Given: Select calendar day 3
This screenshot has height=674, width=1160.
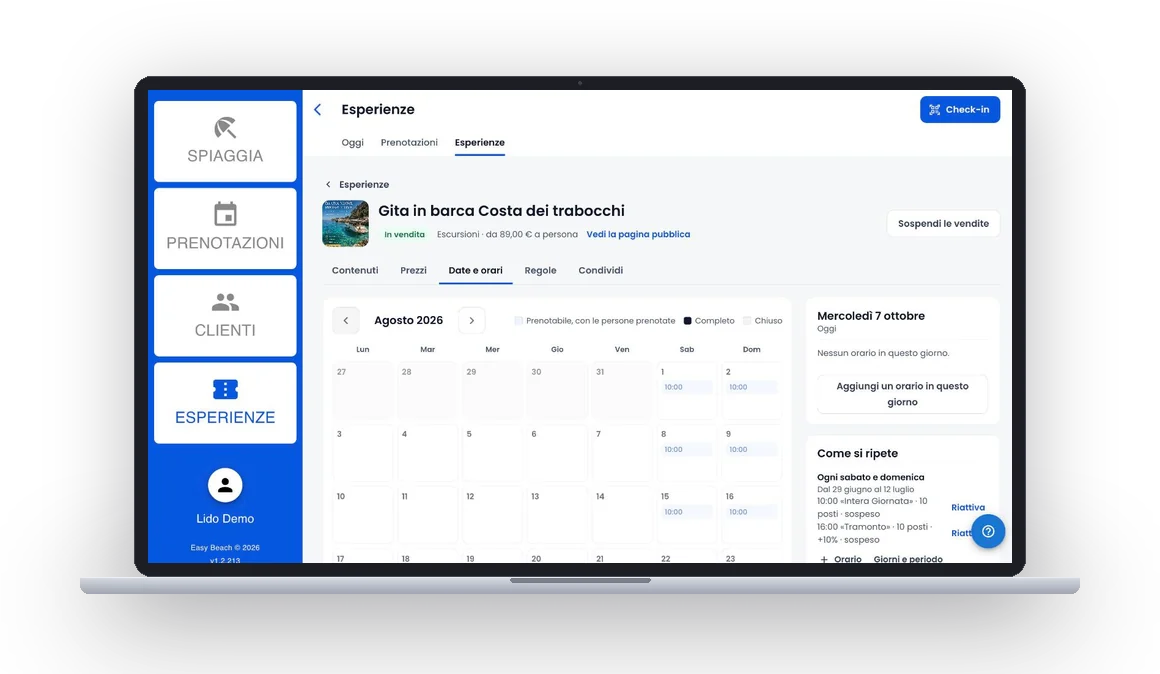Looking at the screenshot, I should point(362,454).
